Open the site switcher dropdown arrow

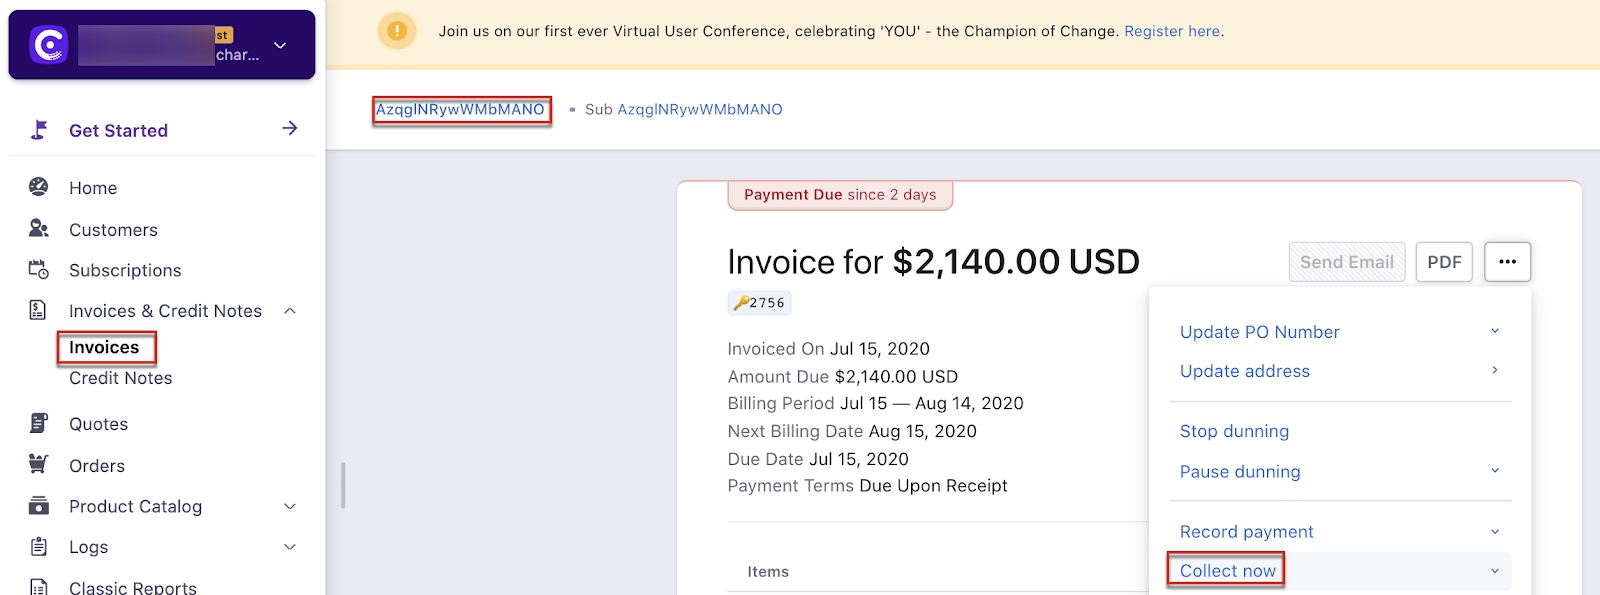(281, 45)
